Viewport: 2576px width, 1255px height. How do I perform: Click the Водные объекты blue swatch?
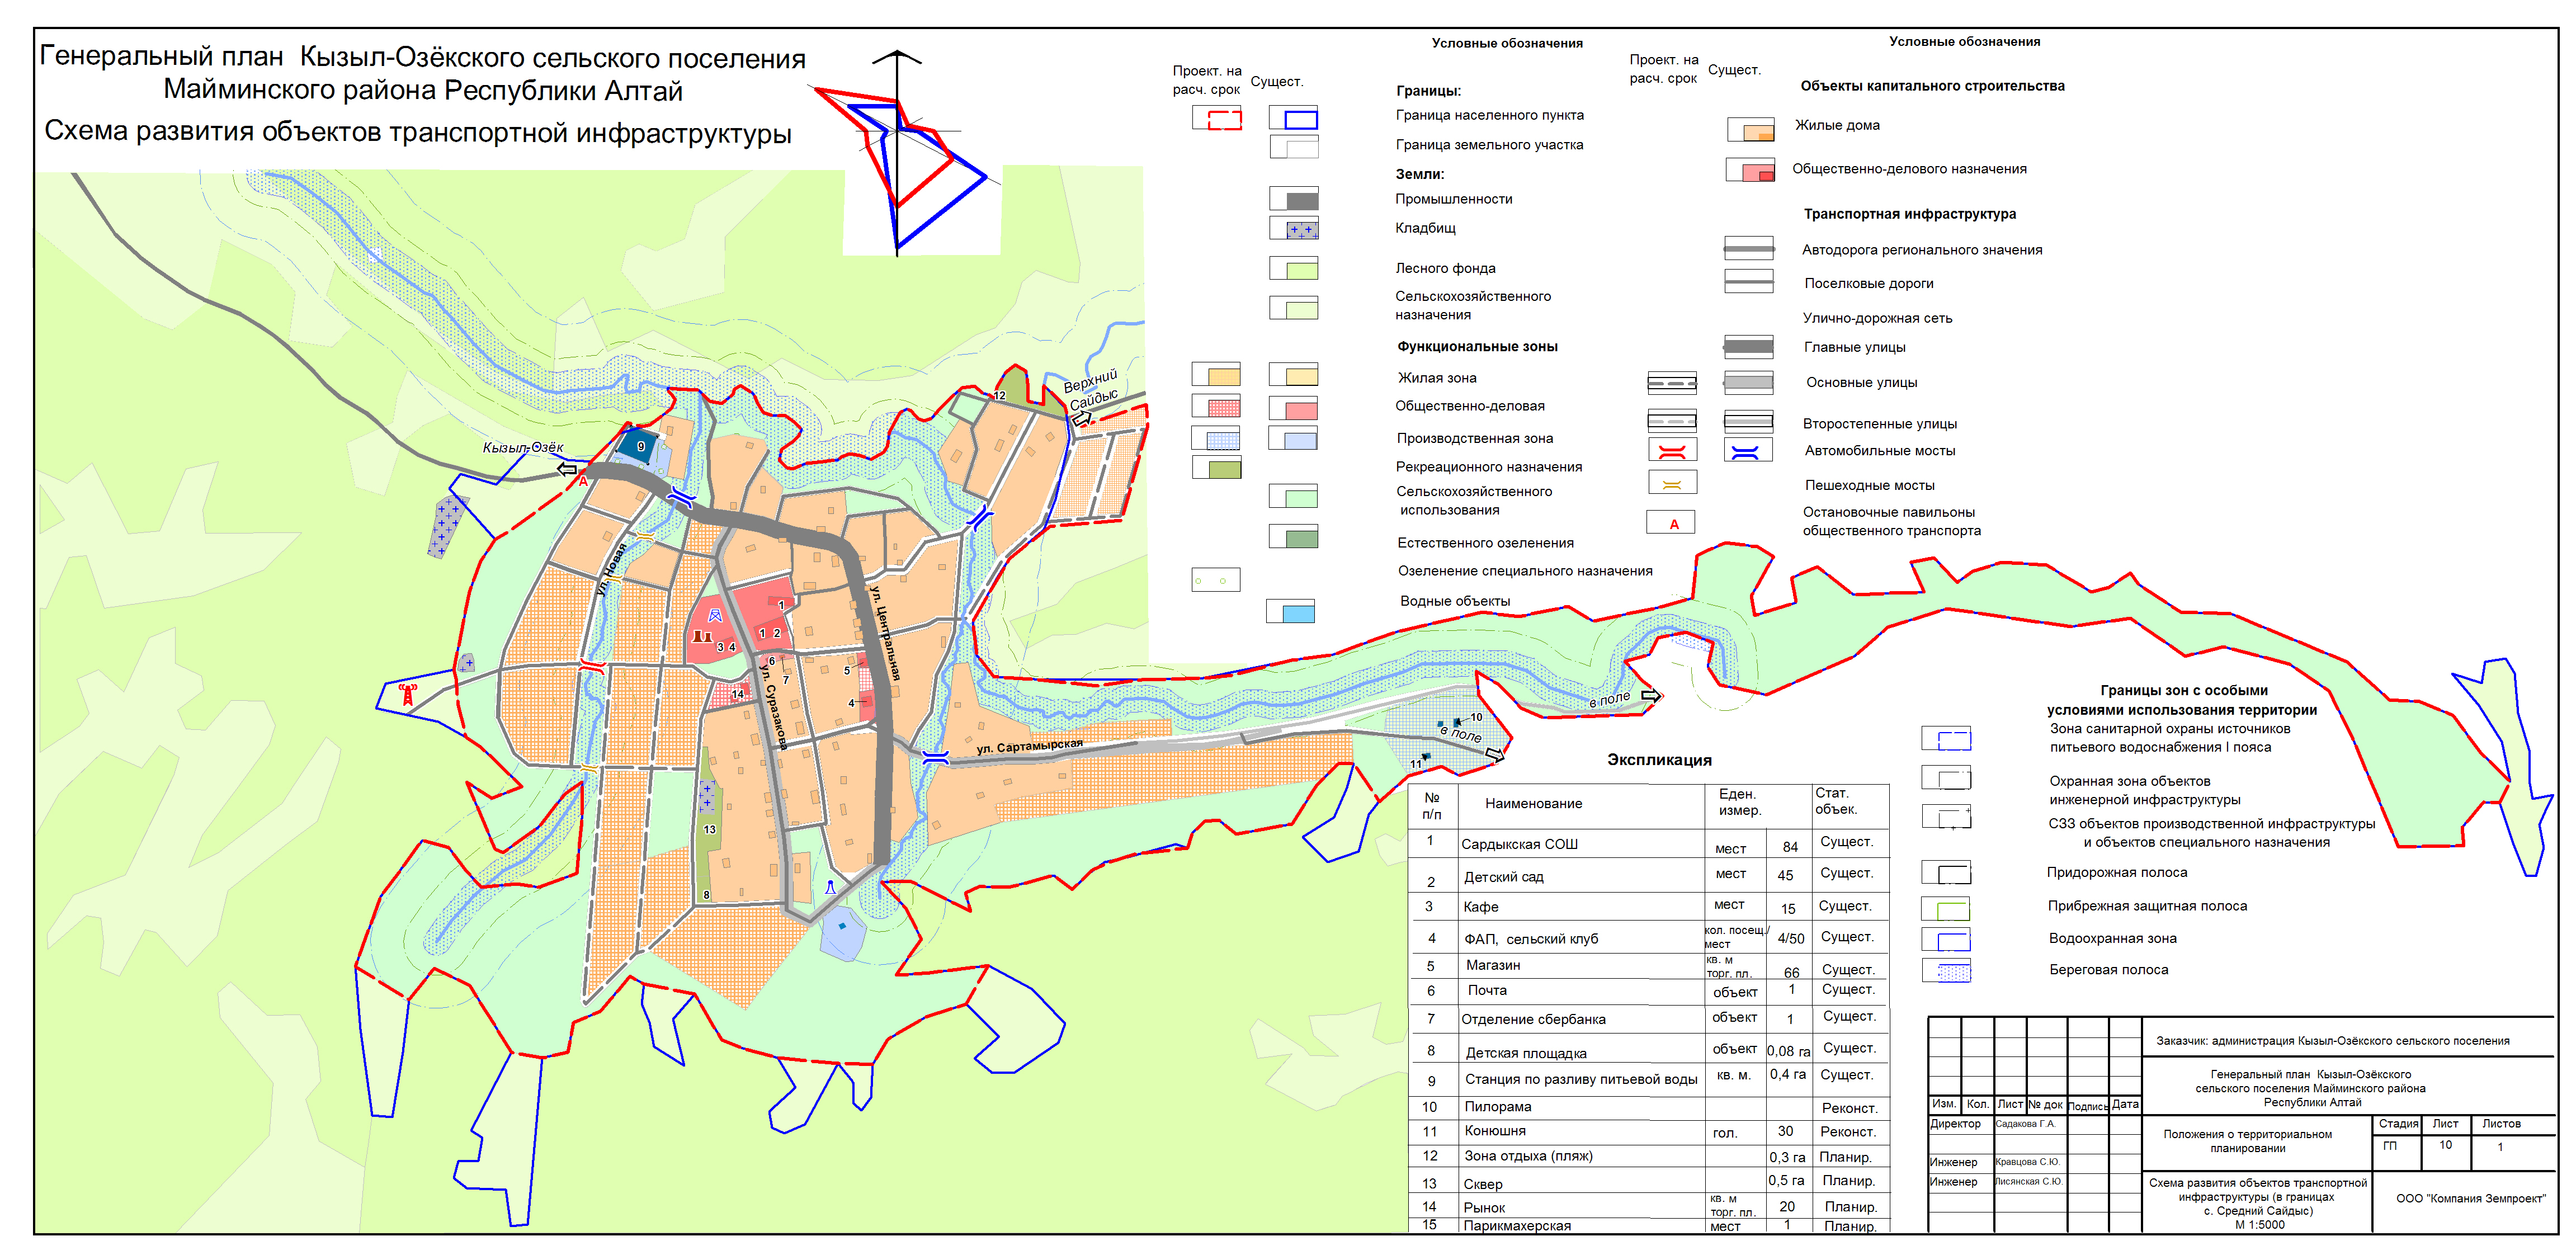(x=1291, y=611)
